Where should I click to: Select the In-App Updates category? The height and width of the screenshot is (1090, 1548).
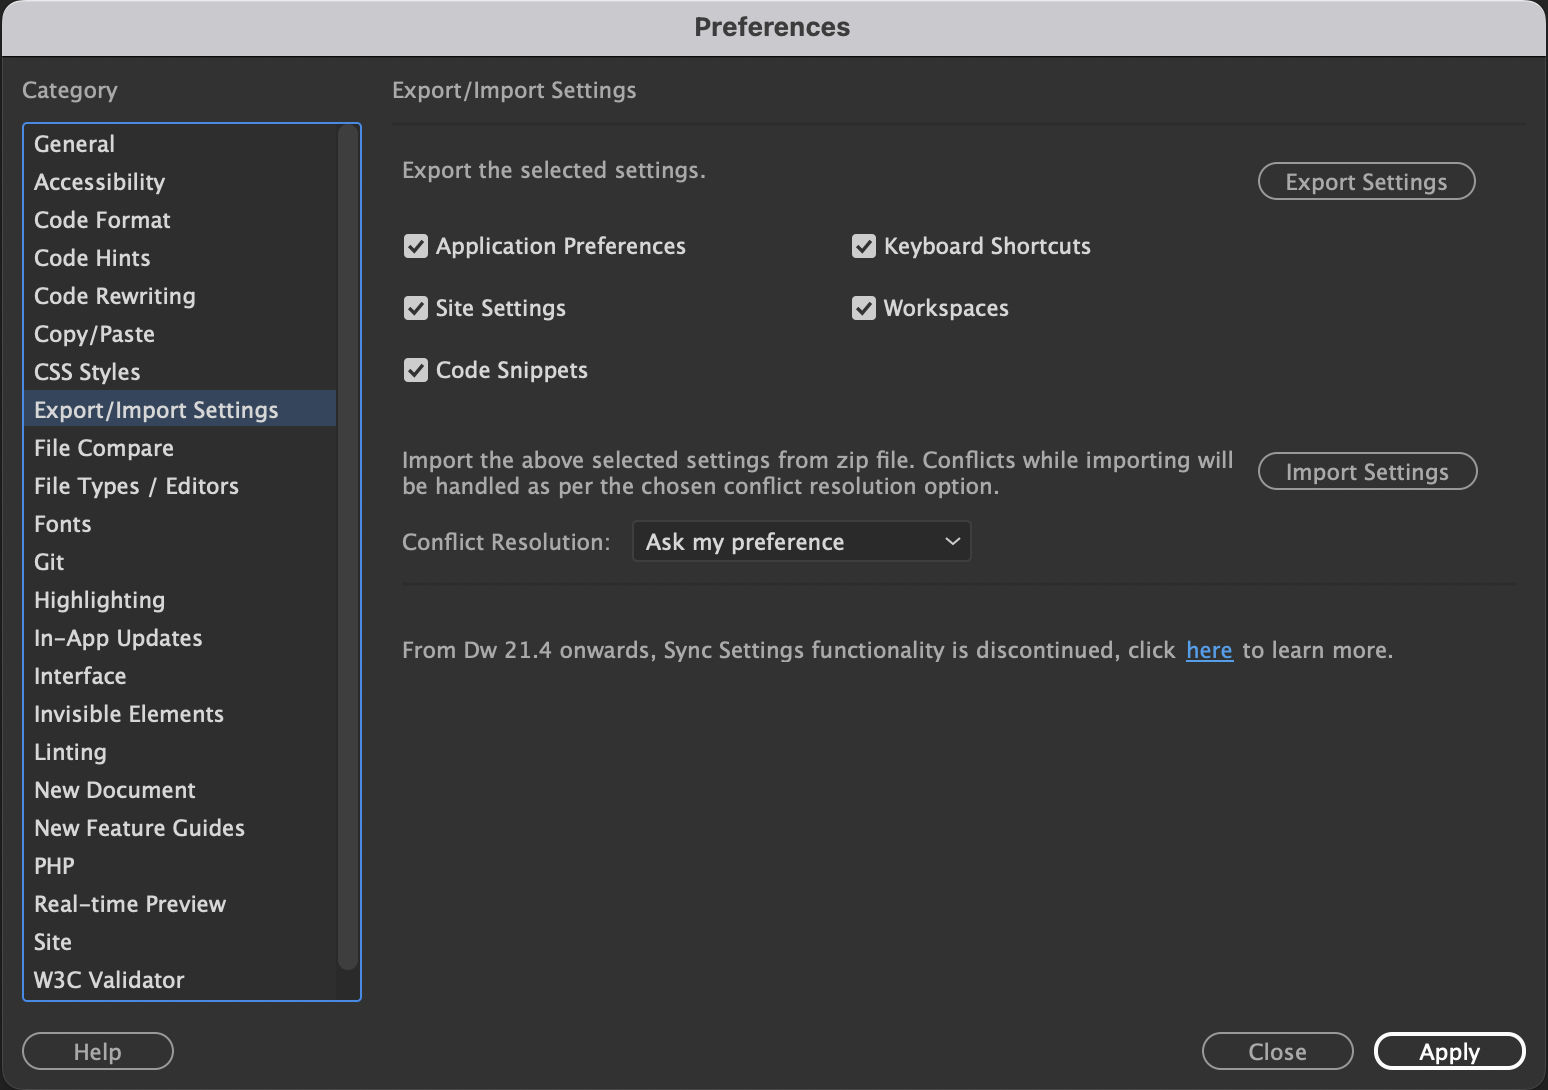click(x=118, y=637)
